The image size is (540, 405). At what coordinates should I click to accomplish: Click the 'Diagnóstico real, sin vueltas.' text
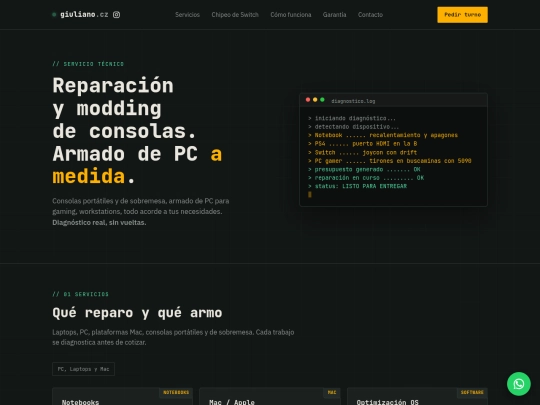point(99,222)
